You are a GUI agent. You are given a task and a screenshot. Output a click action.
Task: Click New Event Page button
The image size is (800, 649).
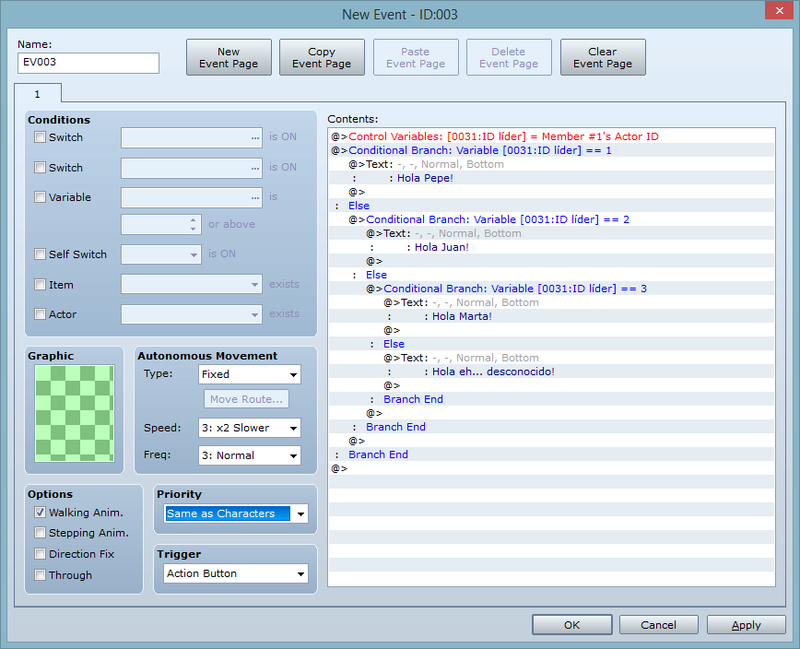229,58
